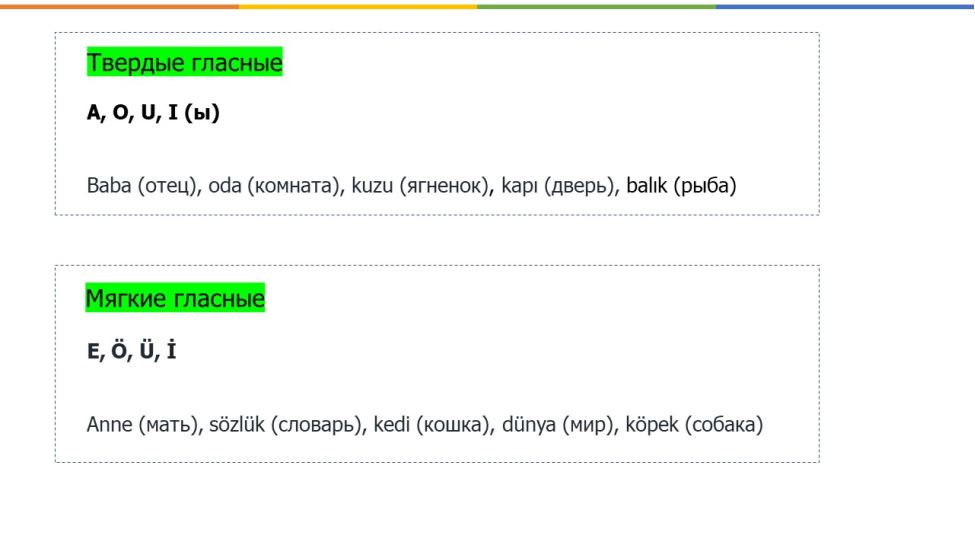Click the word 'balık (рыба)'
The height and width of the screenshot is (549, 975).
681,185
